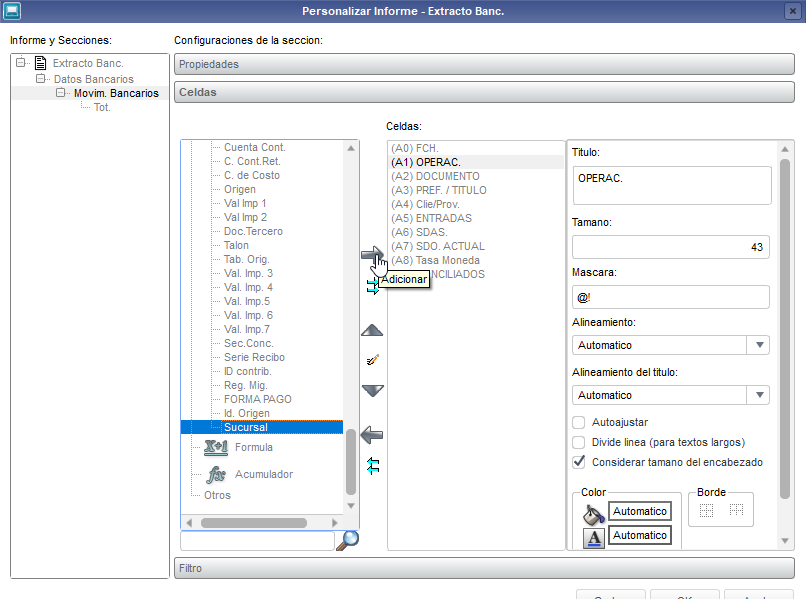Select Sucursal in the field list
806x599 pixels.
tap(246, 427)
